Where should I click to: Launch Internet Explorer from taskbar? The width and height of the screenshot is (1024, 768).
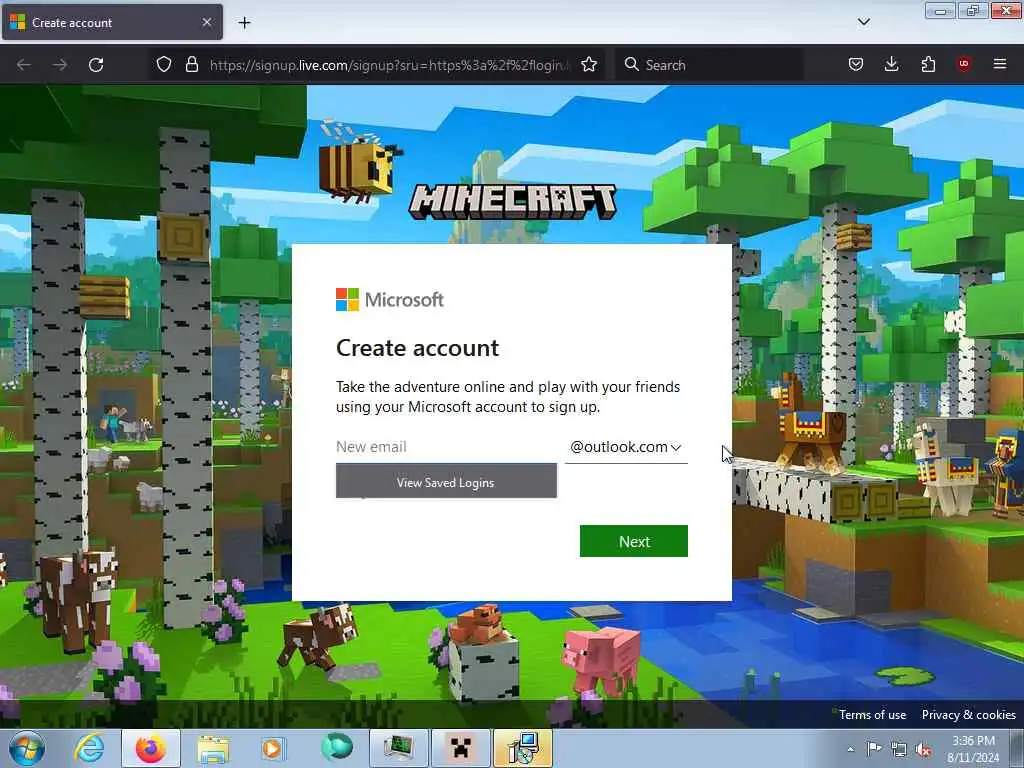pyautogui.click(x=89, y=748)
